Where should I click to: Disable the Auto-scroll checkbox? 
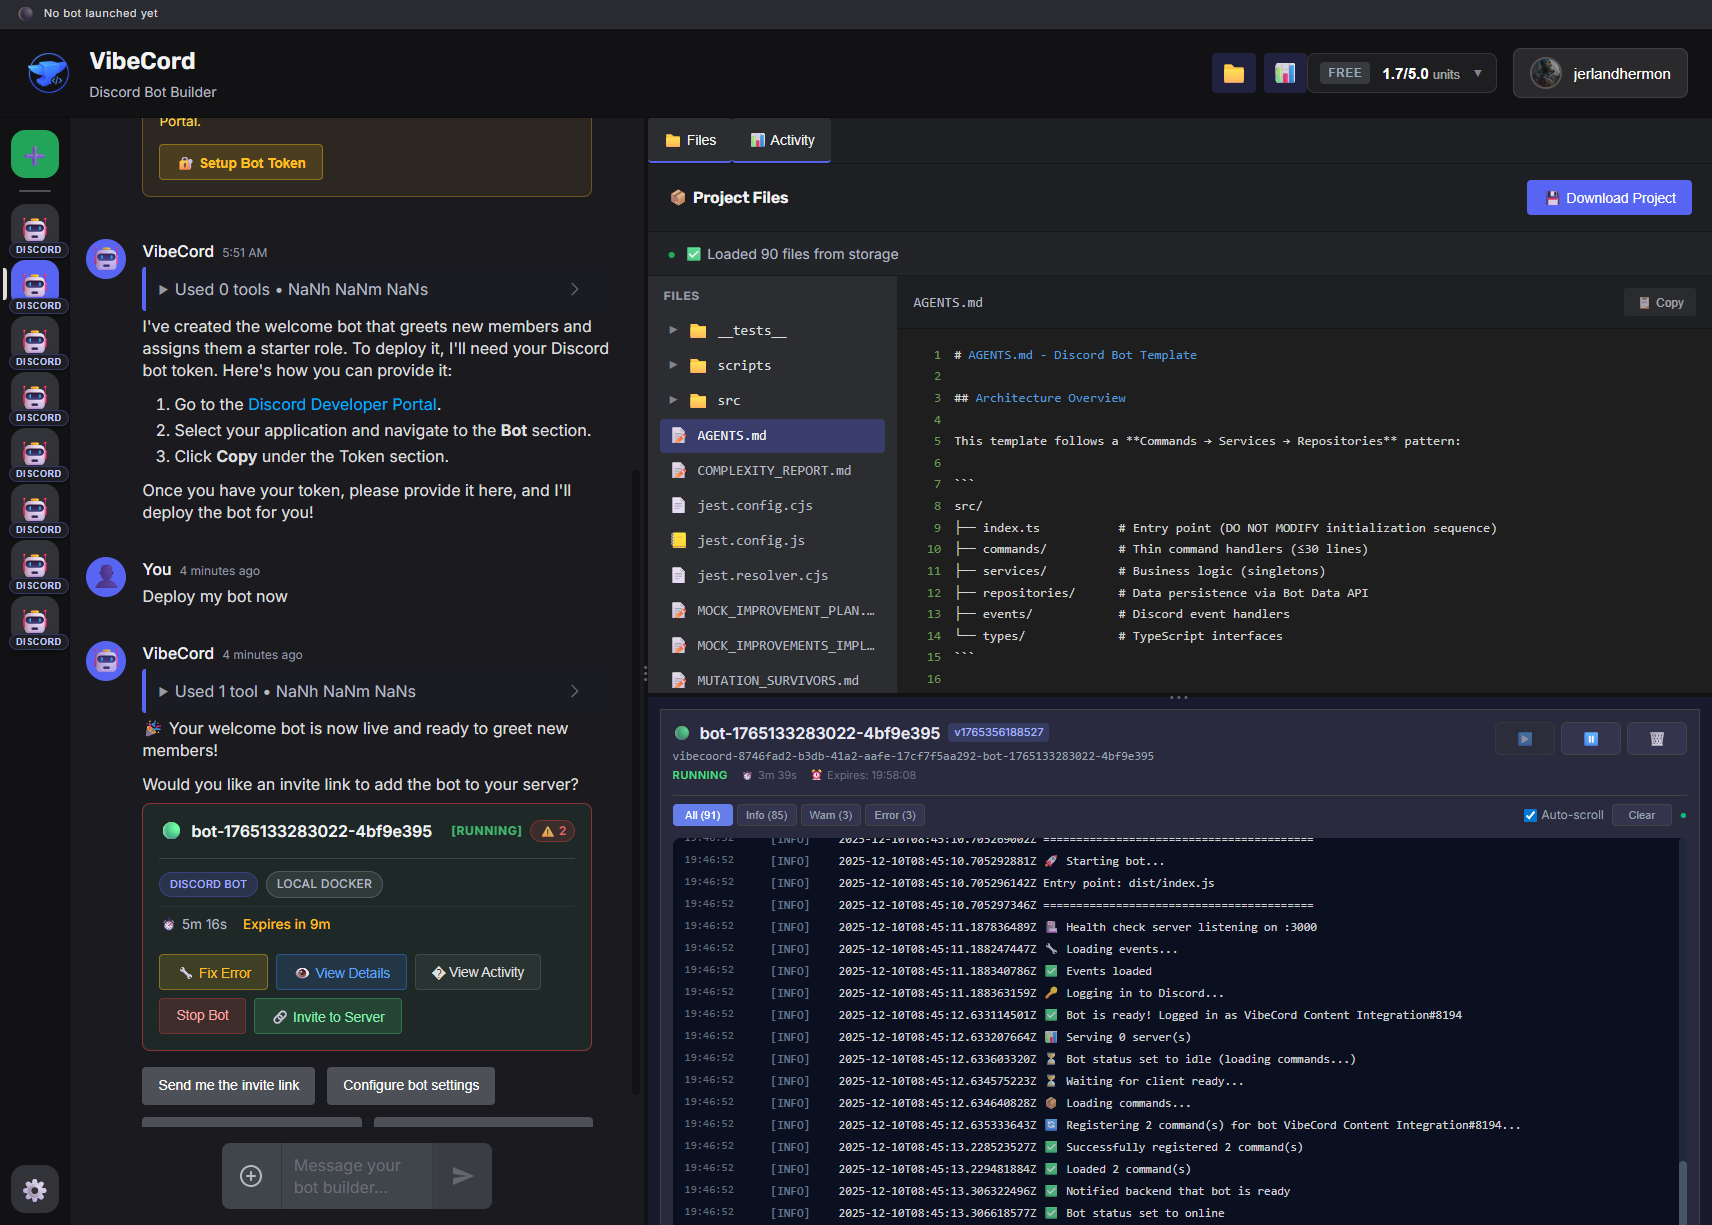click(x=1530, y=815)
